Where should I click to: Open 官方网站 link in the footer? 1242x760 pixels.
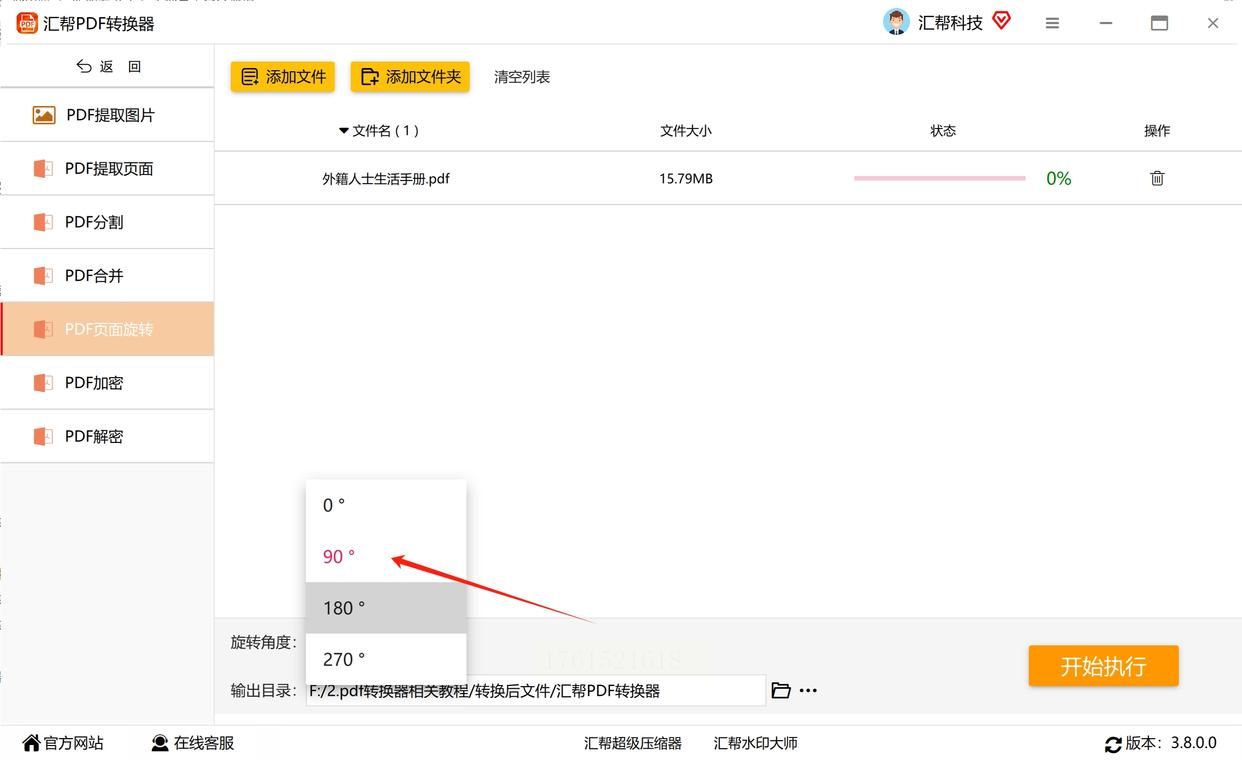(x=62, y=743)
